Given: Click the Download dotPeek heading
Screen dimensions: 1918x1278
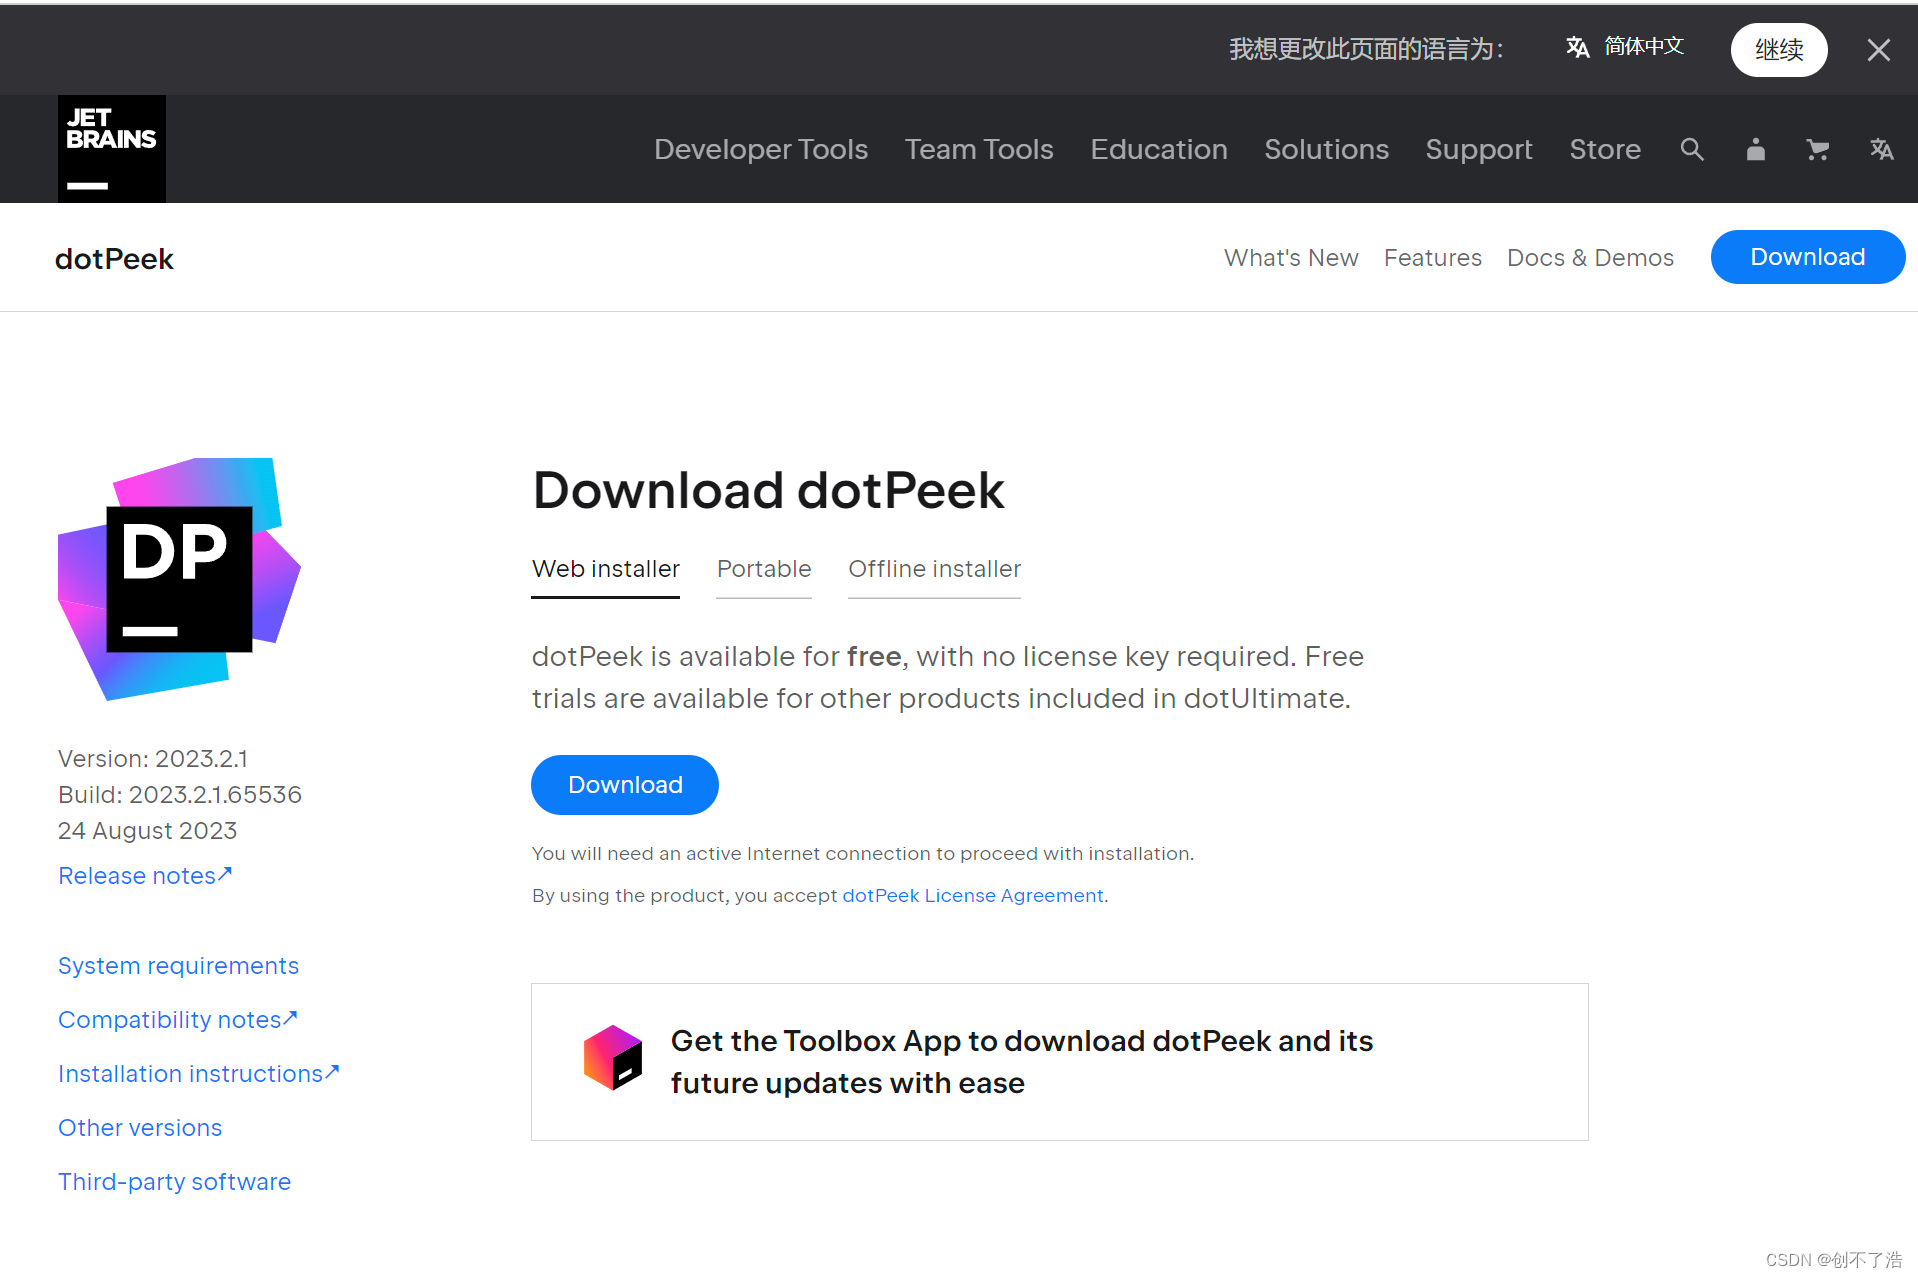Looking at the screenshot, I should point(768,490).
